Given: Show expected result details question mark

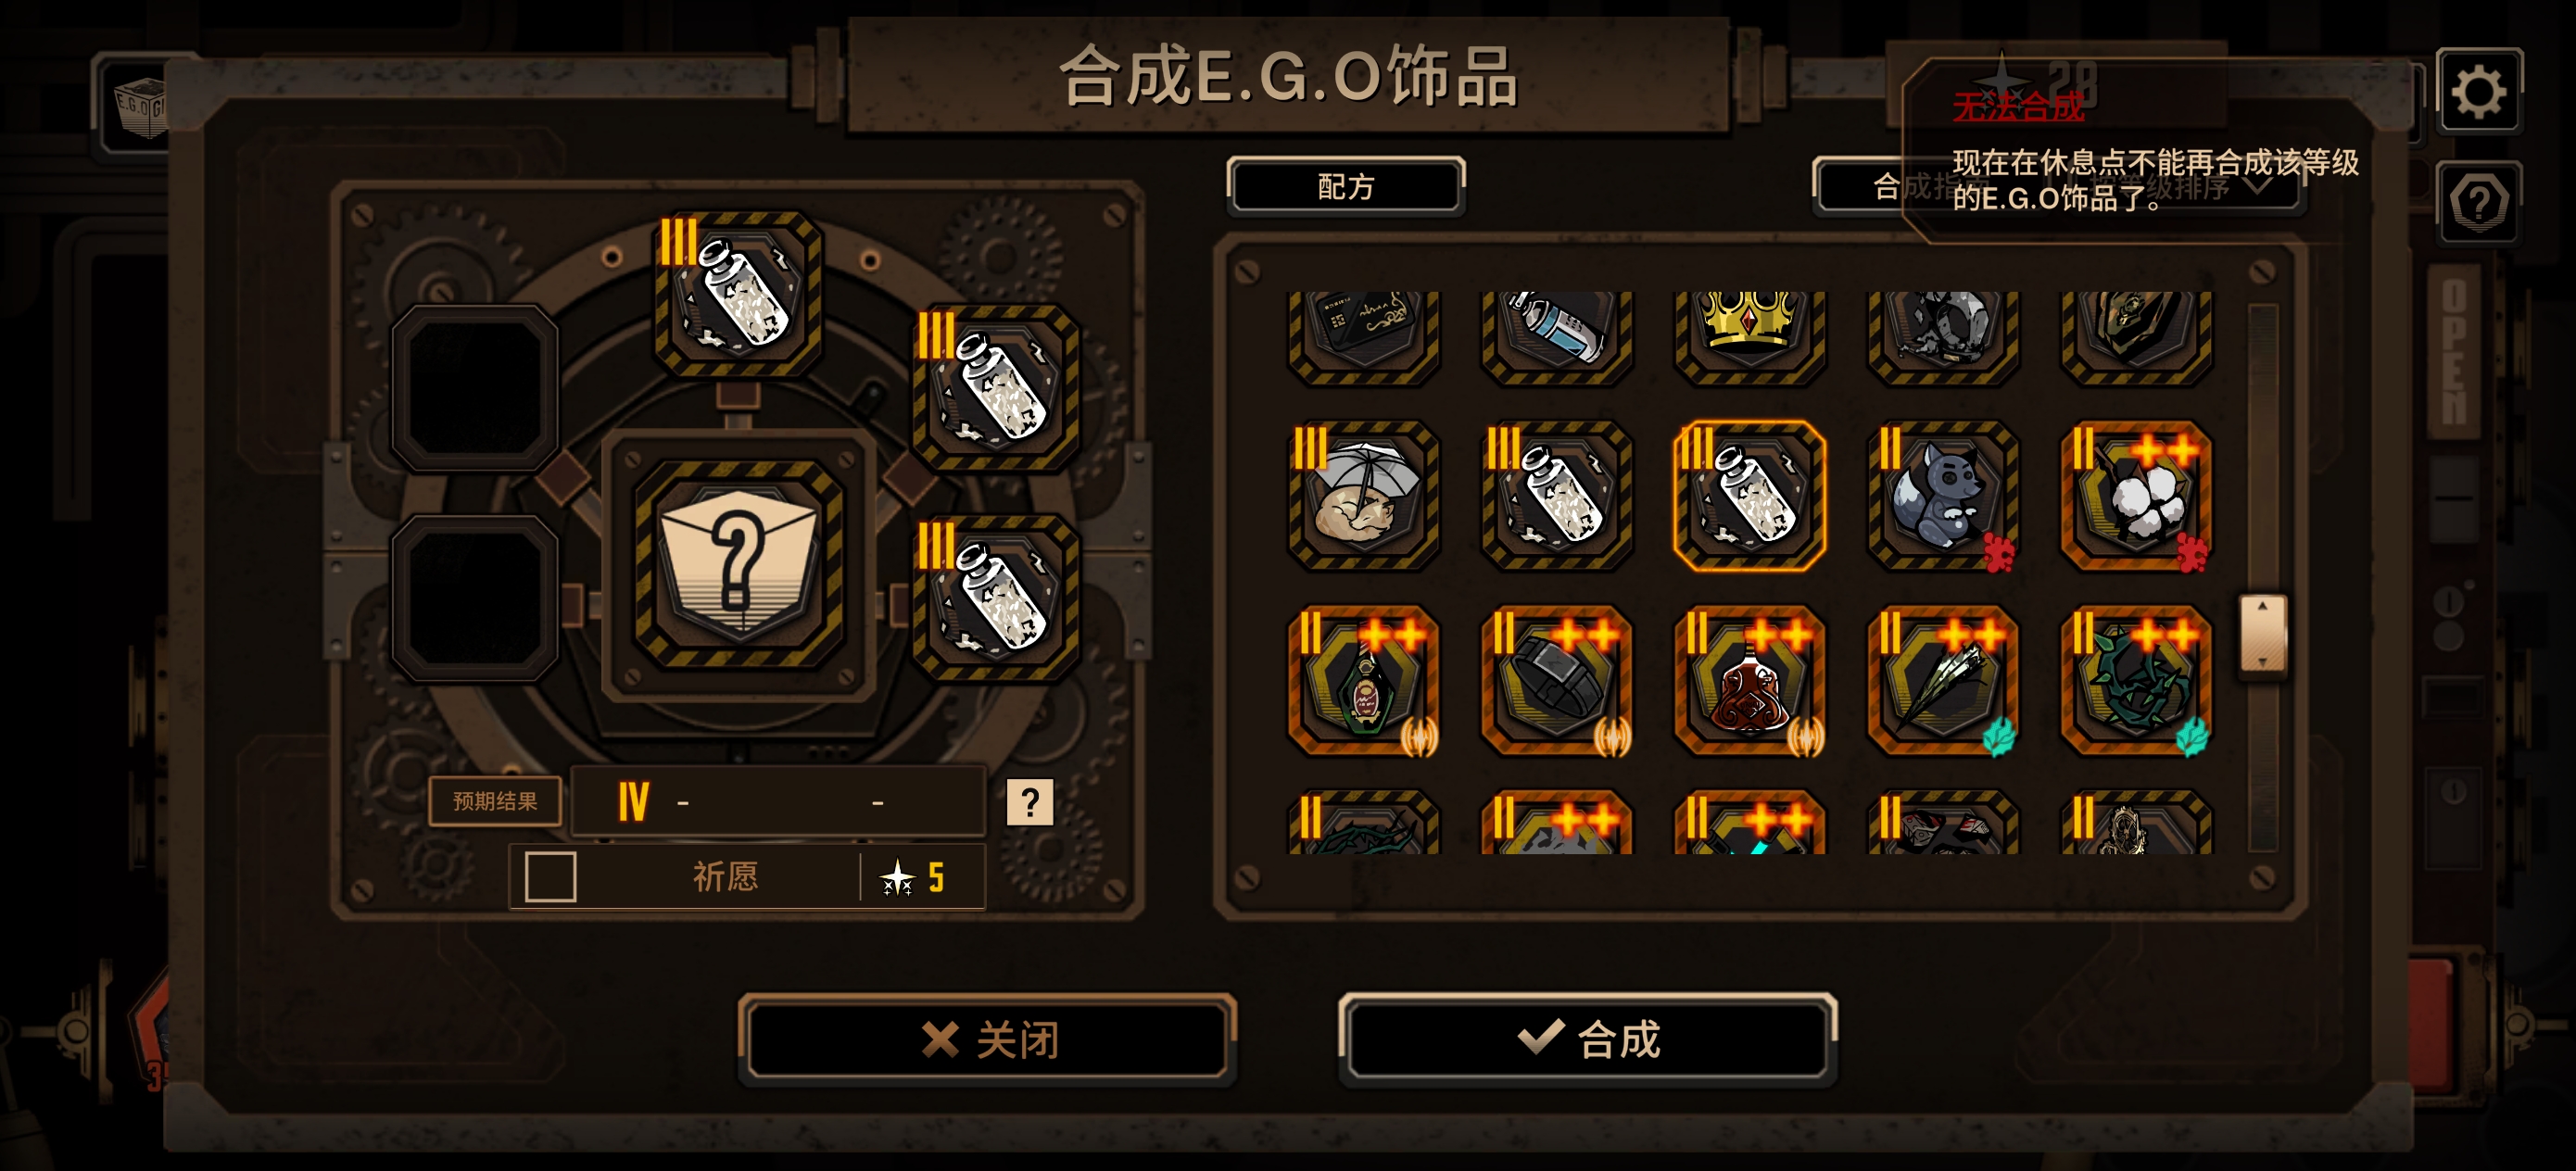Looking at the screenshot, I should point(1029,802).
